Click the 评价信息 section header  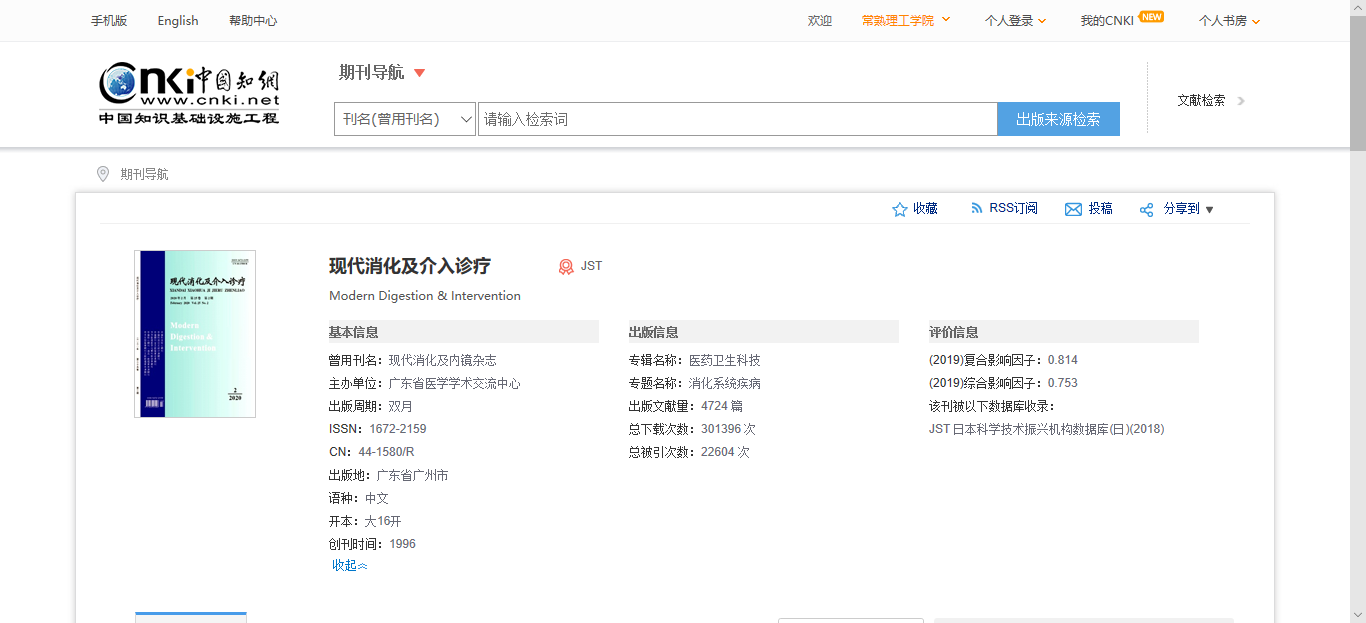pos(1064,332)
